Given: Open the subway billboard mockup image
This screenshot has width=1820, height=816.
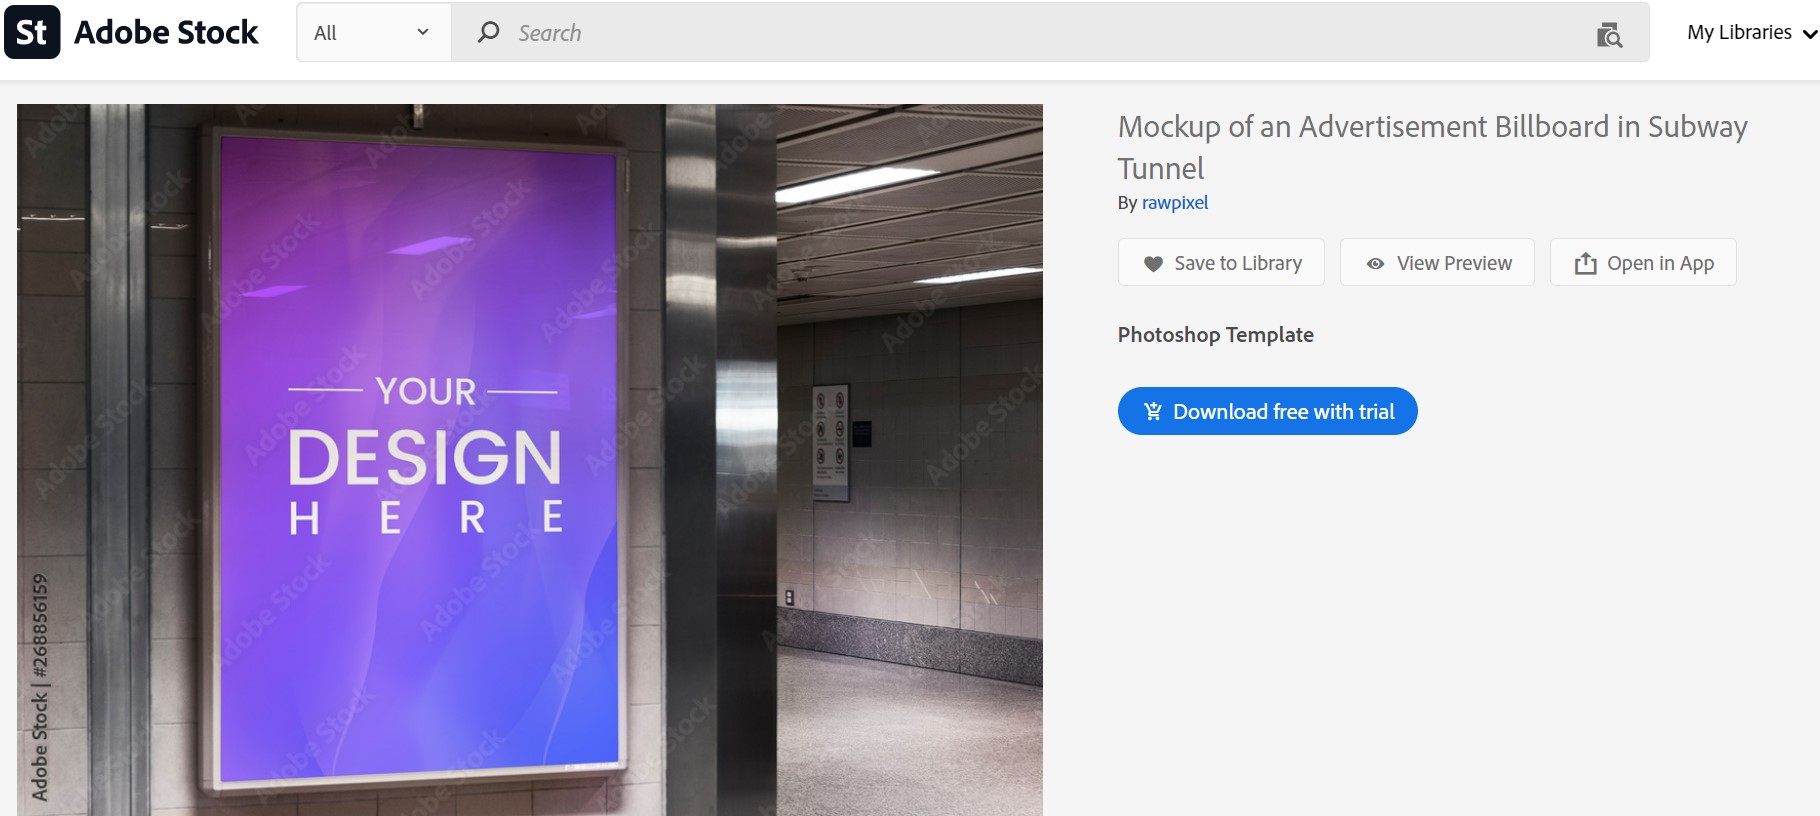Looking at the screenshot, I should [529, 460].
